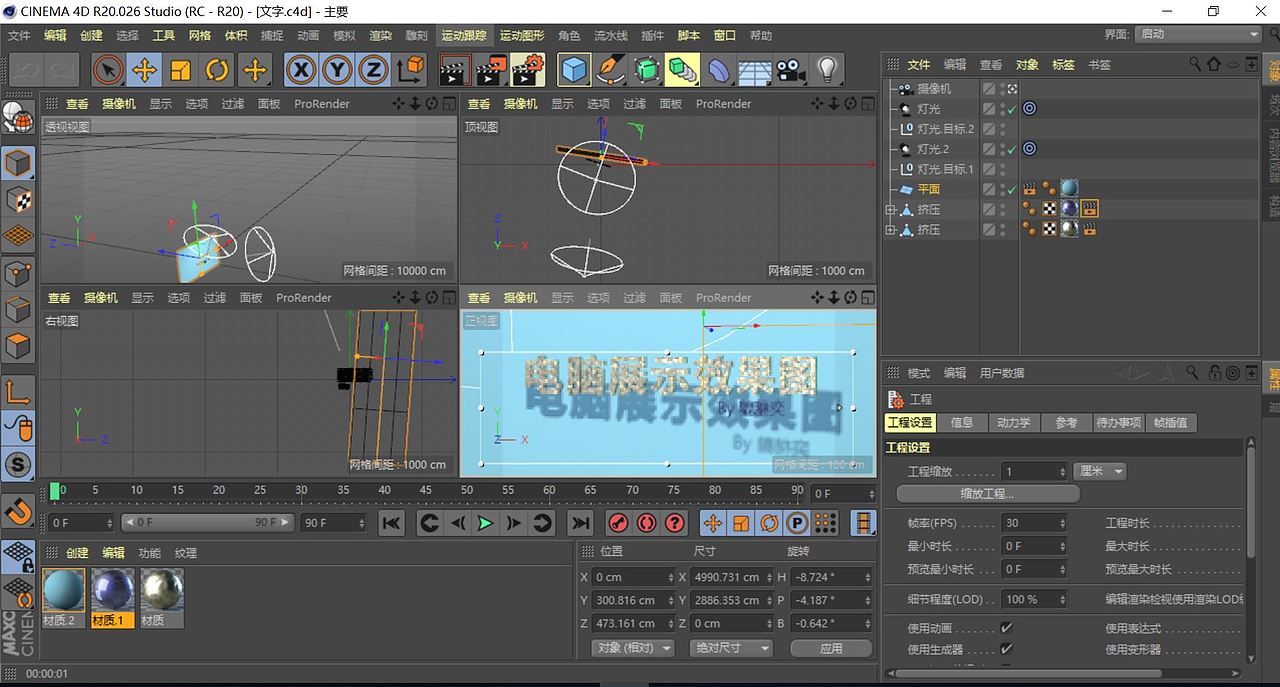Viewport: 1280px width, 687px height.
Task: Switch to Points mode in left sidebar
Action: tap(19, 272)
